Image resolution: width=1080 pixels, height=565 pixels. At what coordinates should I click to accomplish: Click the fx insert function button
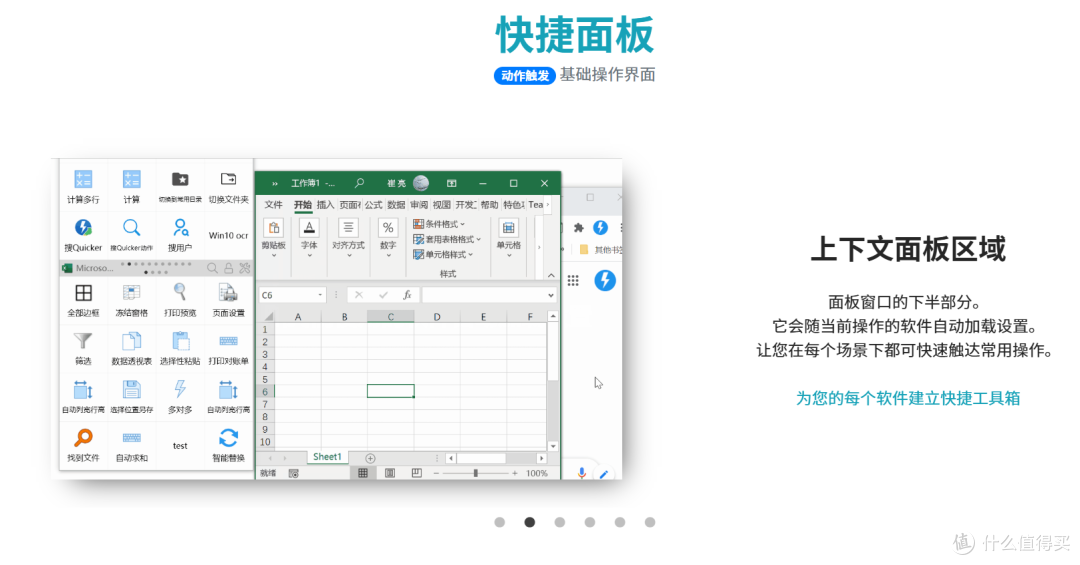(407, 295)
